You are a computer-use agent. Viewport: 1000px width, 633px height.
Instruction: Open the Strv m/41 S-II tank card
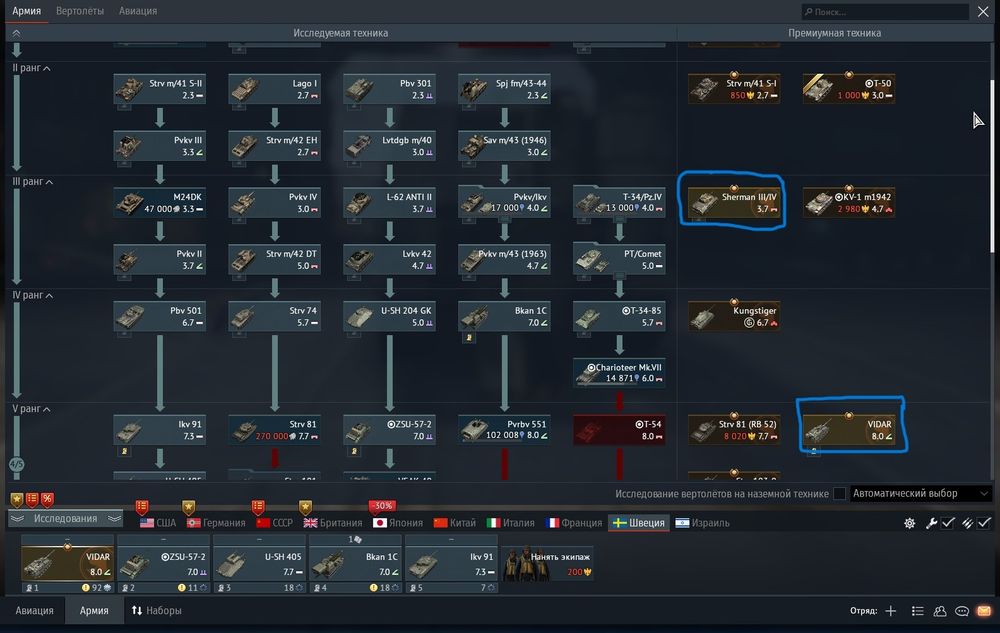[x=160, y=89]
